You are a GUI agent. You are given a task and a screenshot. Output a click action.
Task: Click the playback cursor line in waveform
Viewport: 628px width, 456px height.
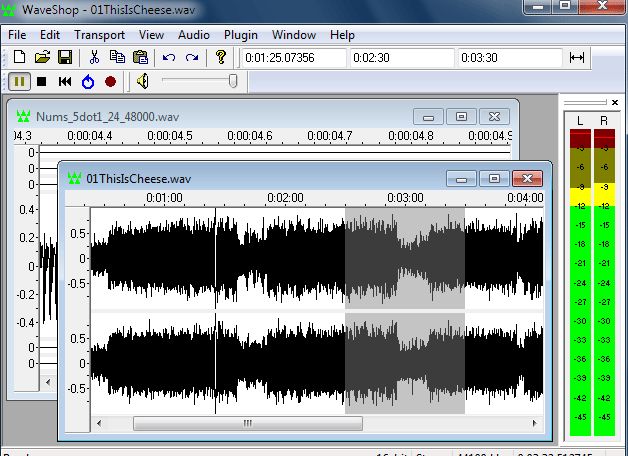pyautogui.click(x=215, y=311)
